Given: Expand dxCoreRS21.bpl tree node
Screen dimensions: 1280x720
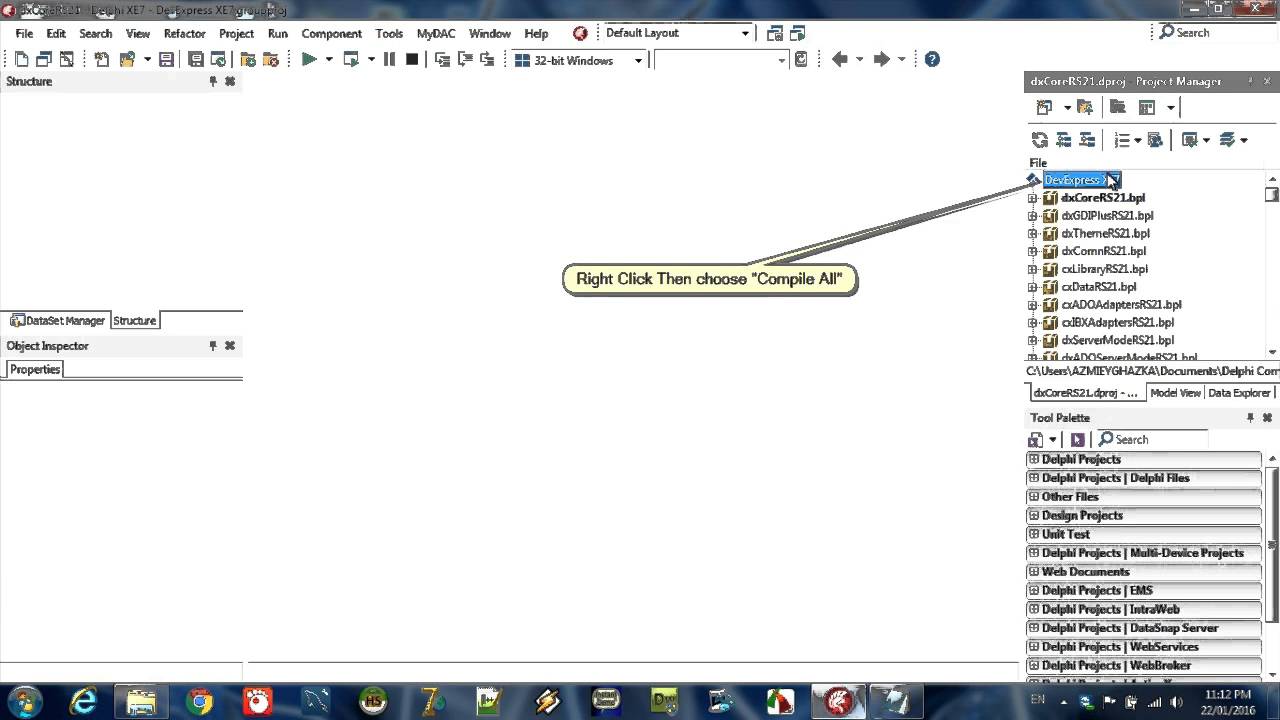Looking at the screenshot, I should pyautogui.click(x=1033, y=198).
